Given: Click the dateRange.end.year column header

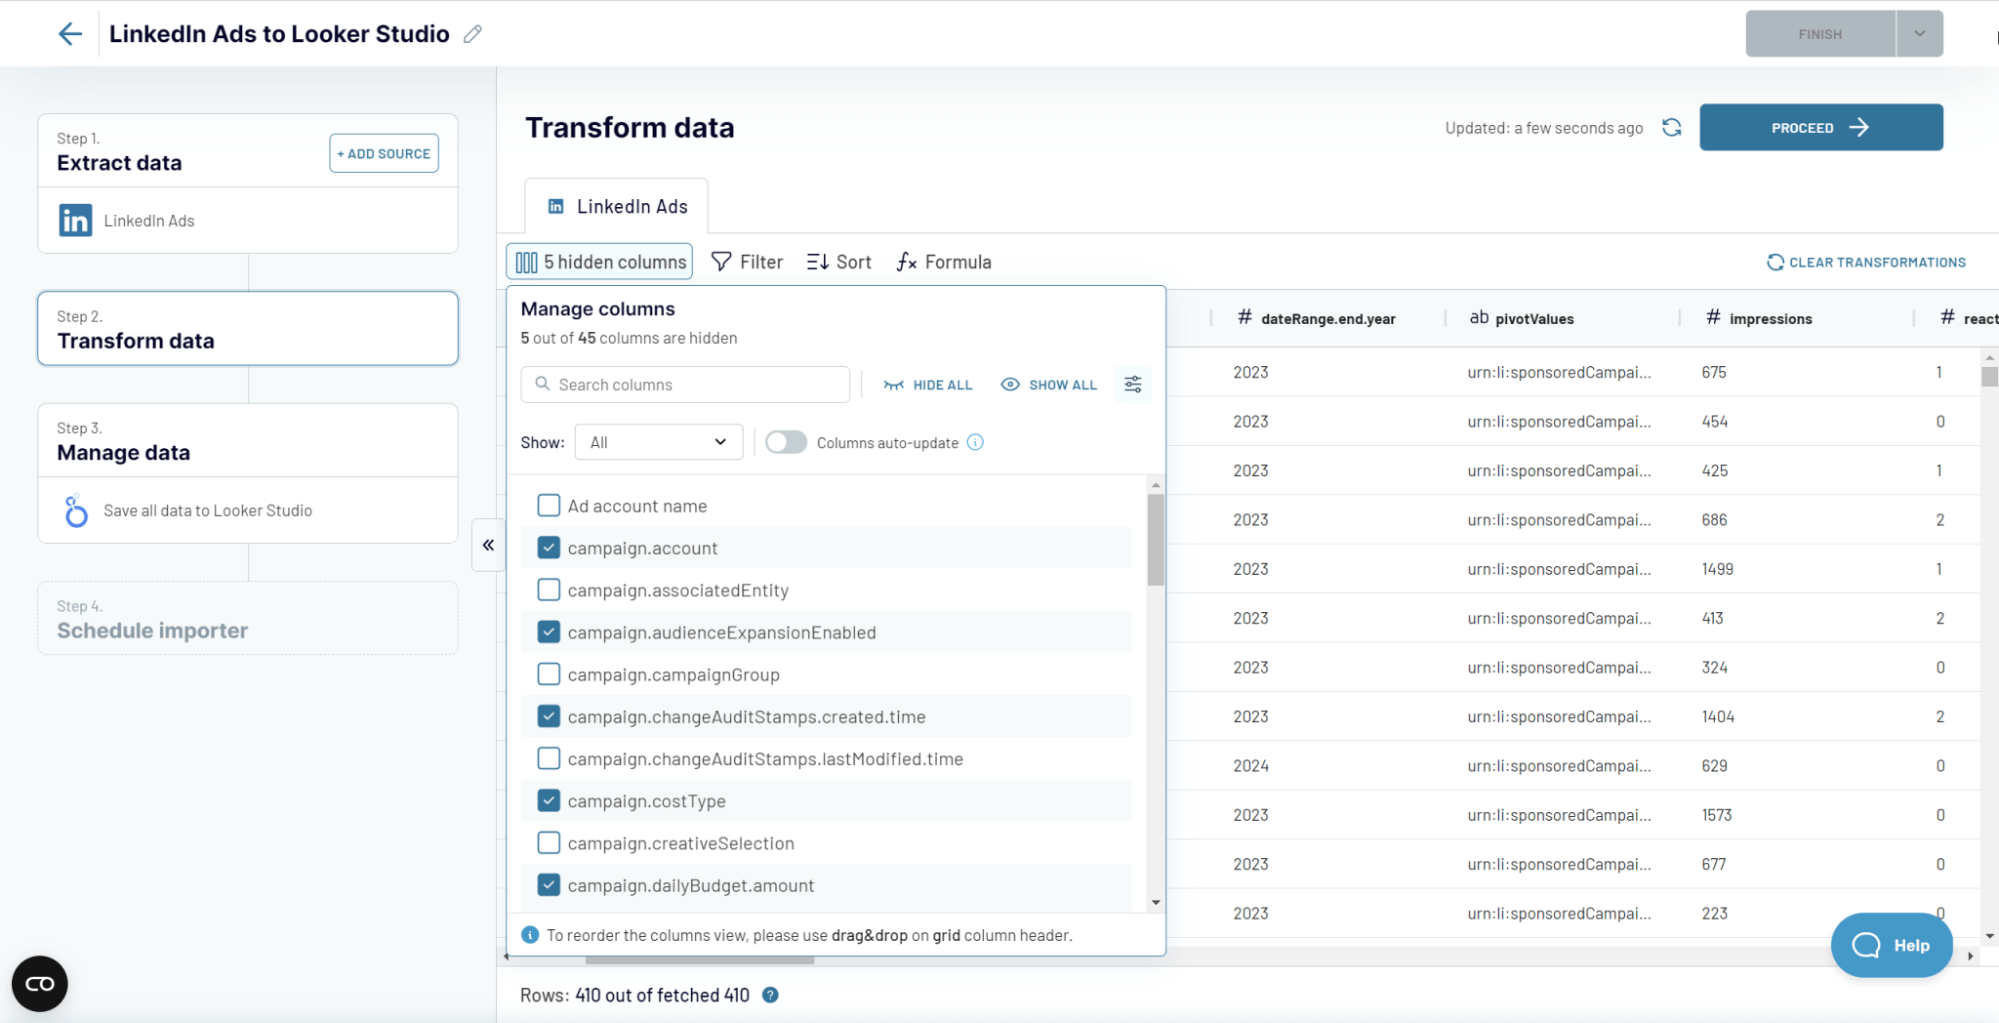Looking at the screenshot, I should pos(1328,318).
